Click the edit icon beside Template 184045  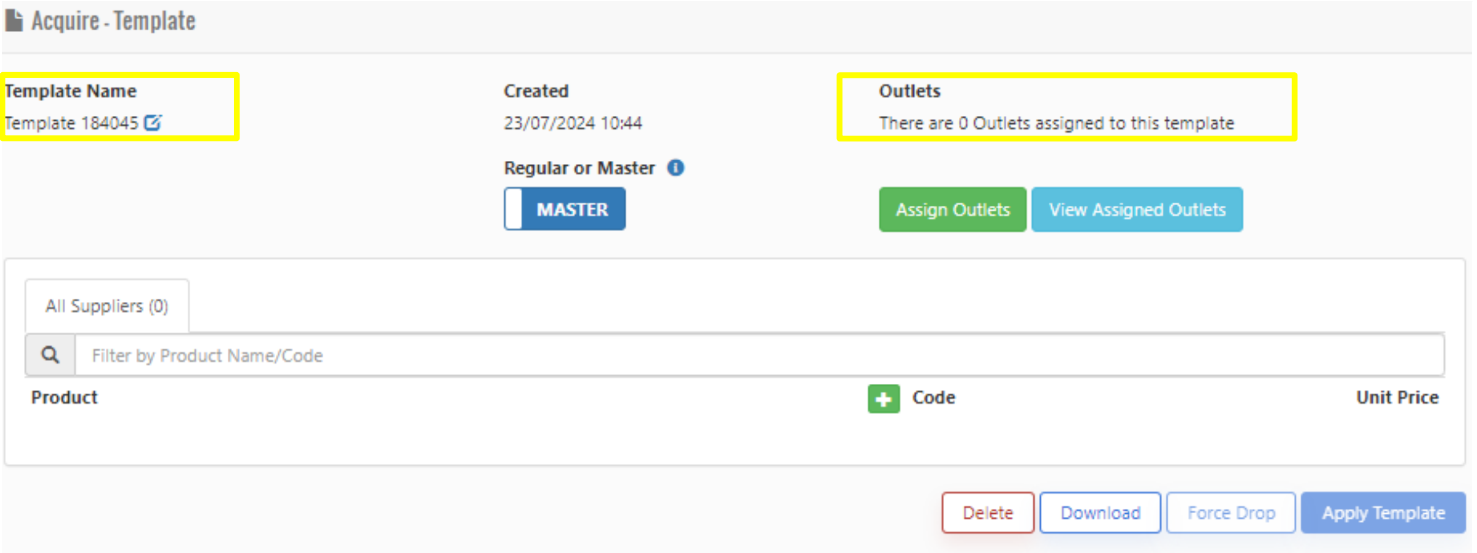click(x=153, y=123)
